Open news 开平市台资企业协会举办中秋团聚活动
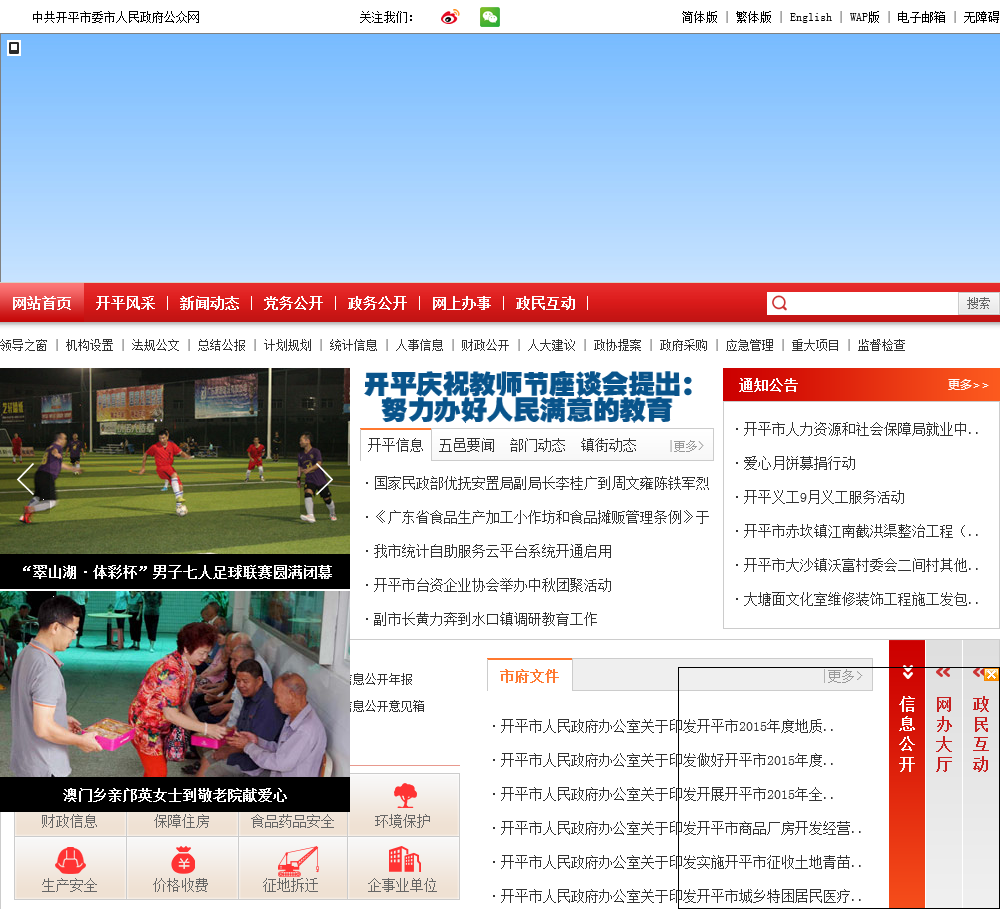 pos(492,585)
